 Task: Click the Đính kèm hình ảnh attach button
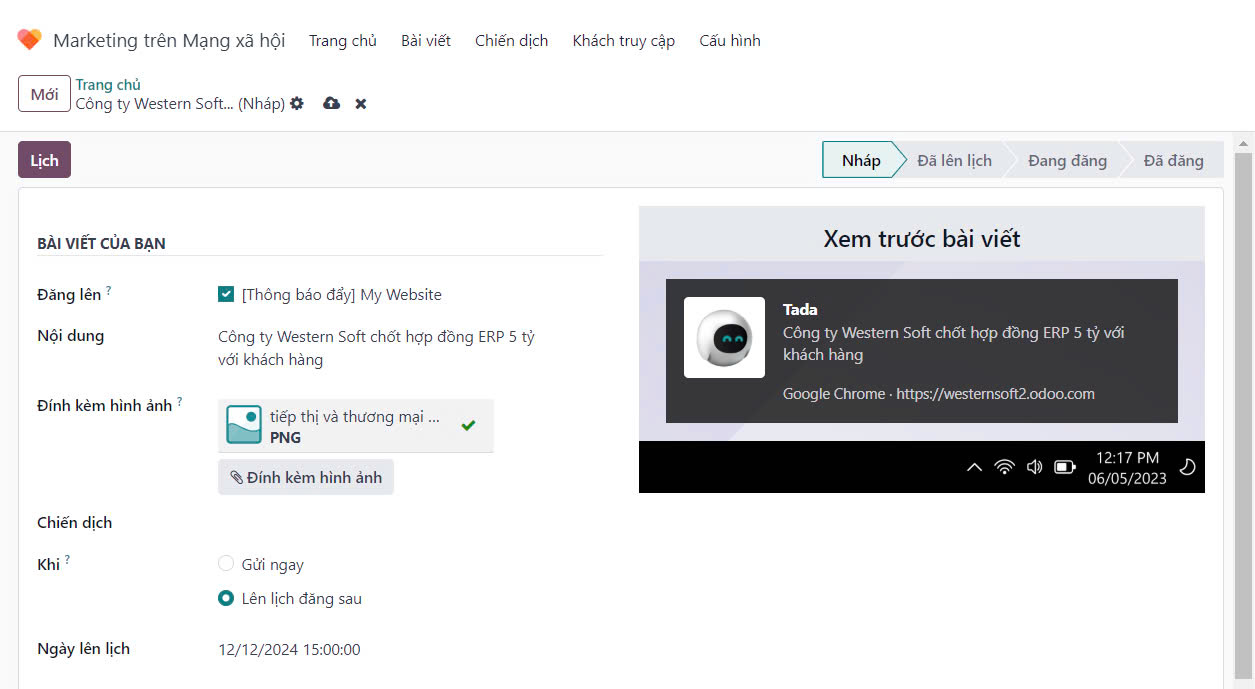(306, 478)
